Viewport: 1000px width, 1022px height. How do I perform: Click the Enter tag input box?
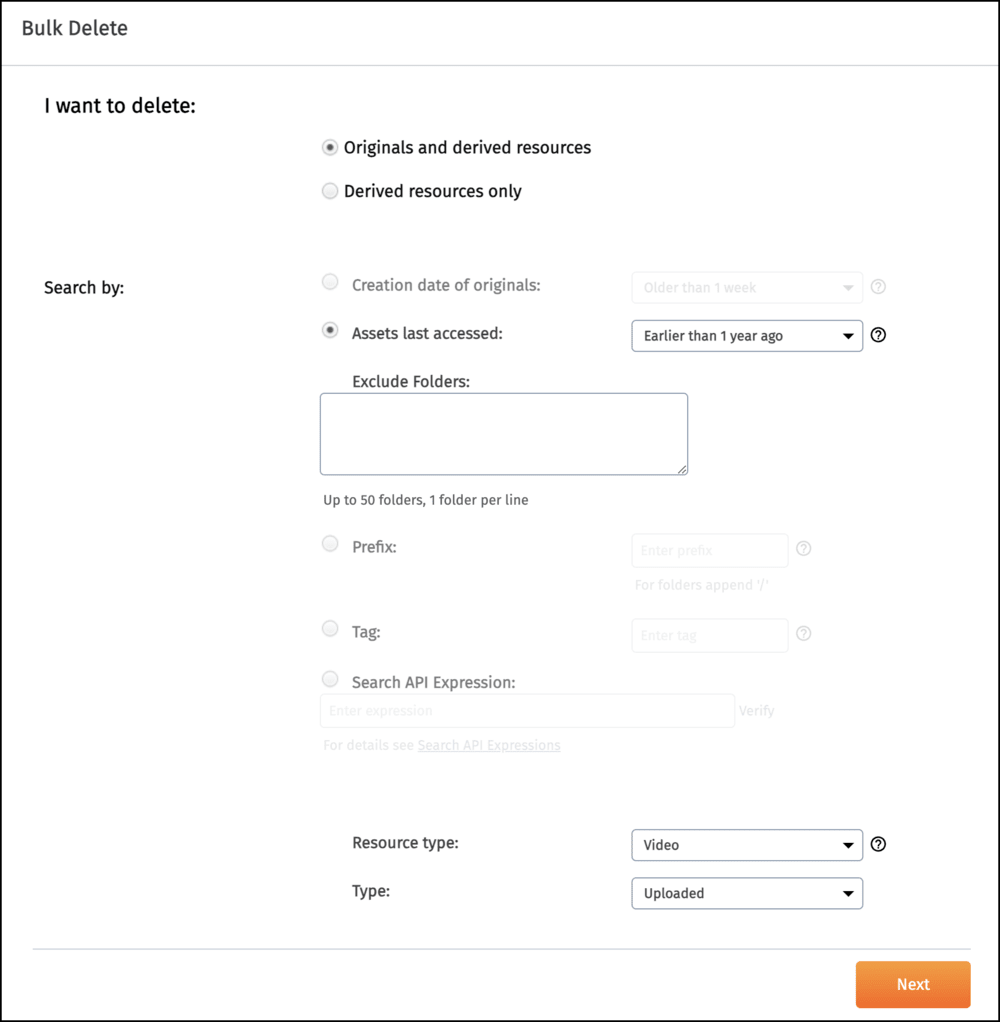[709, 635]
